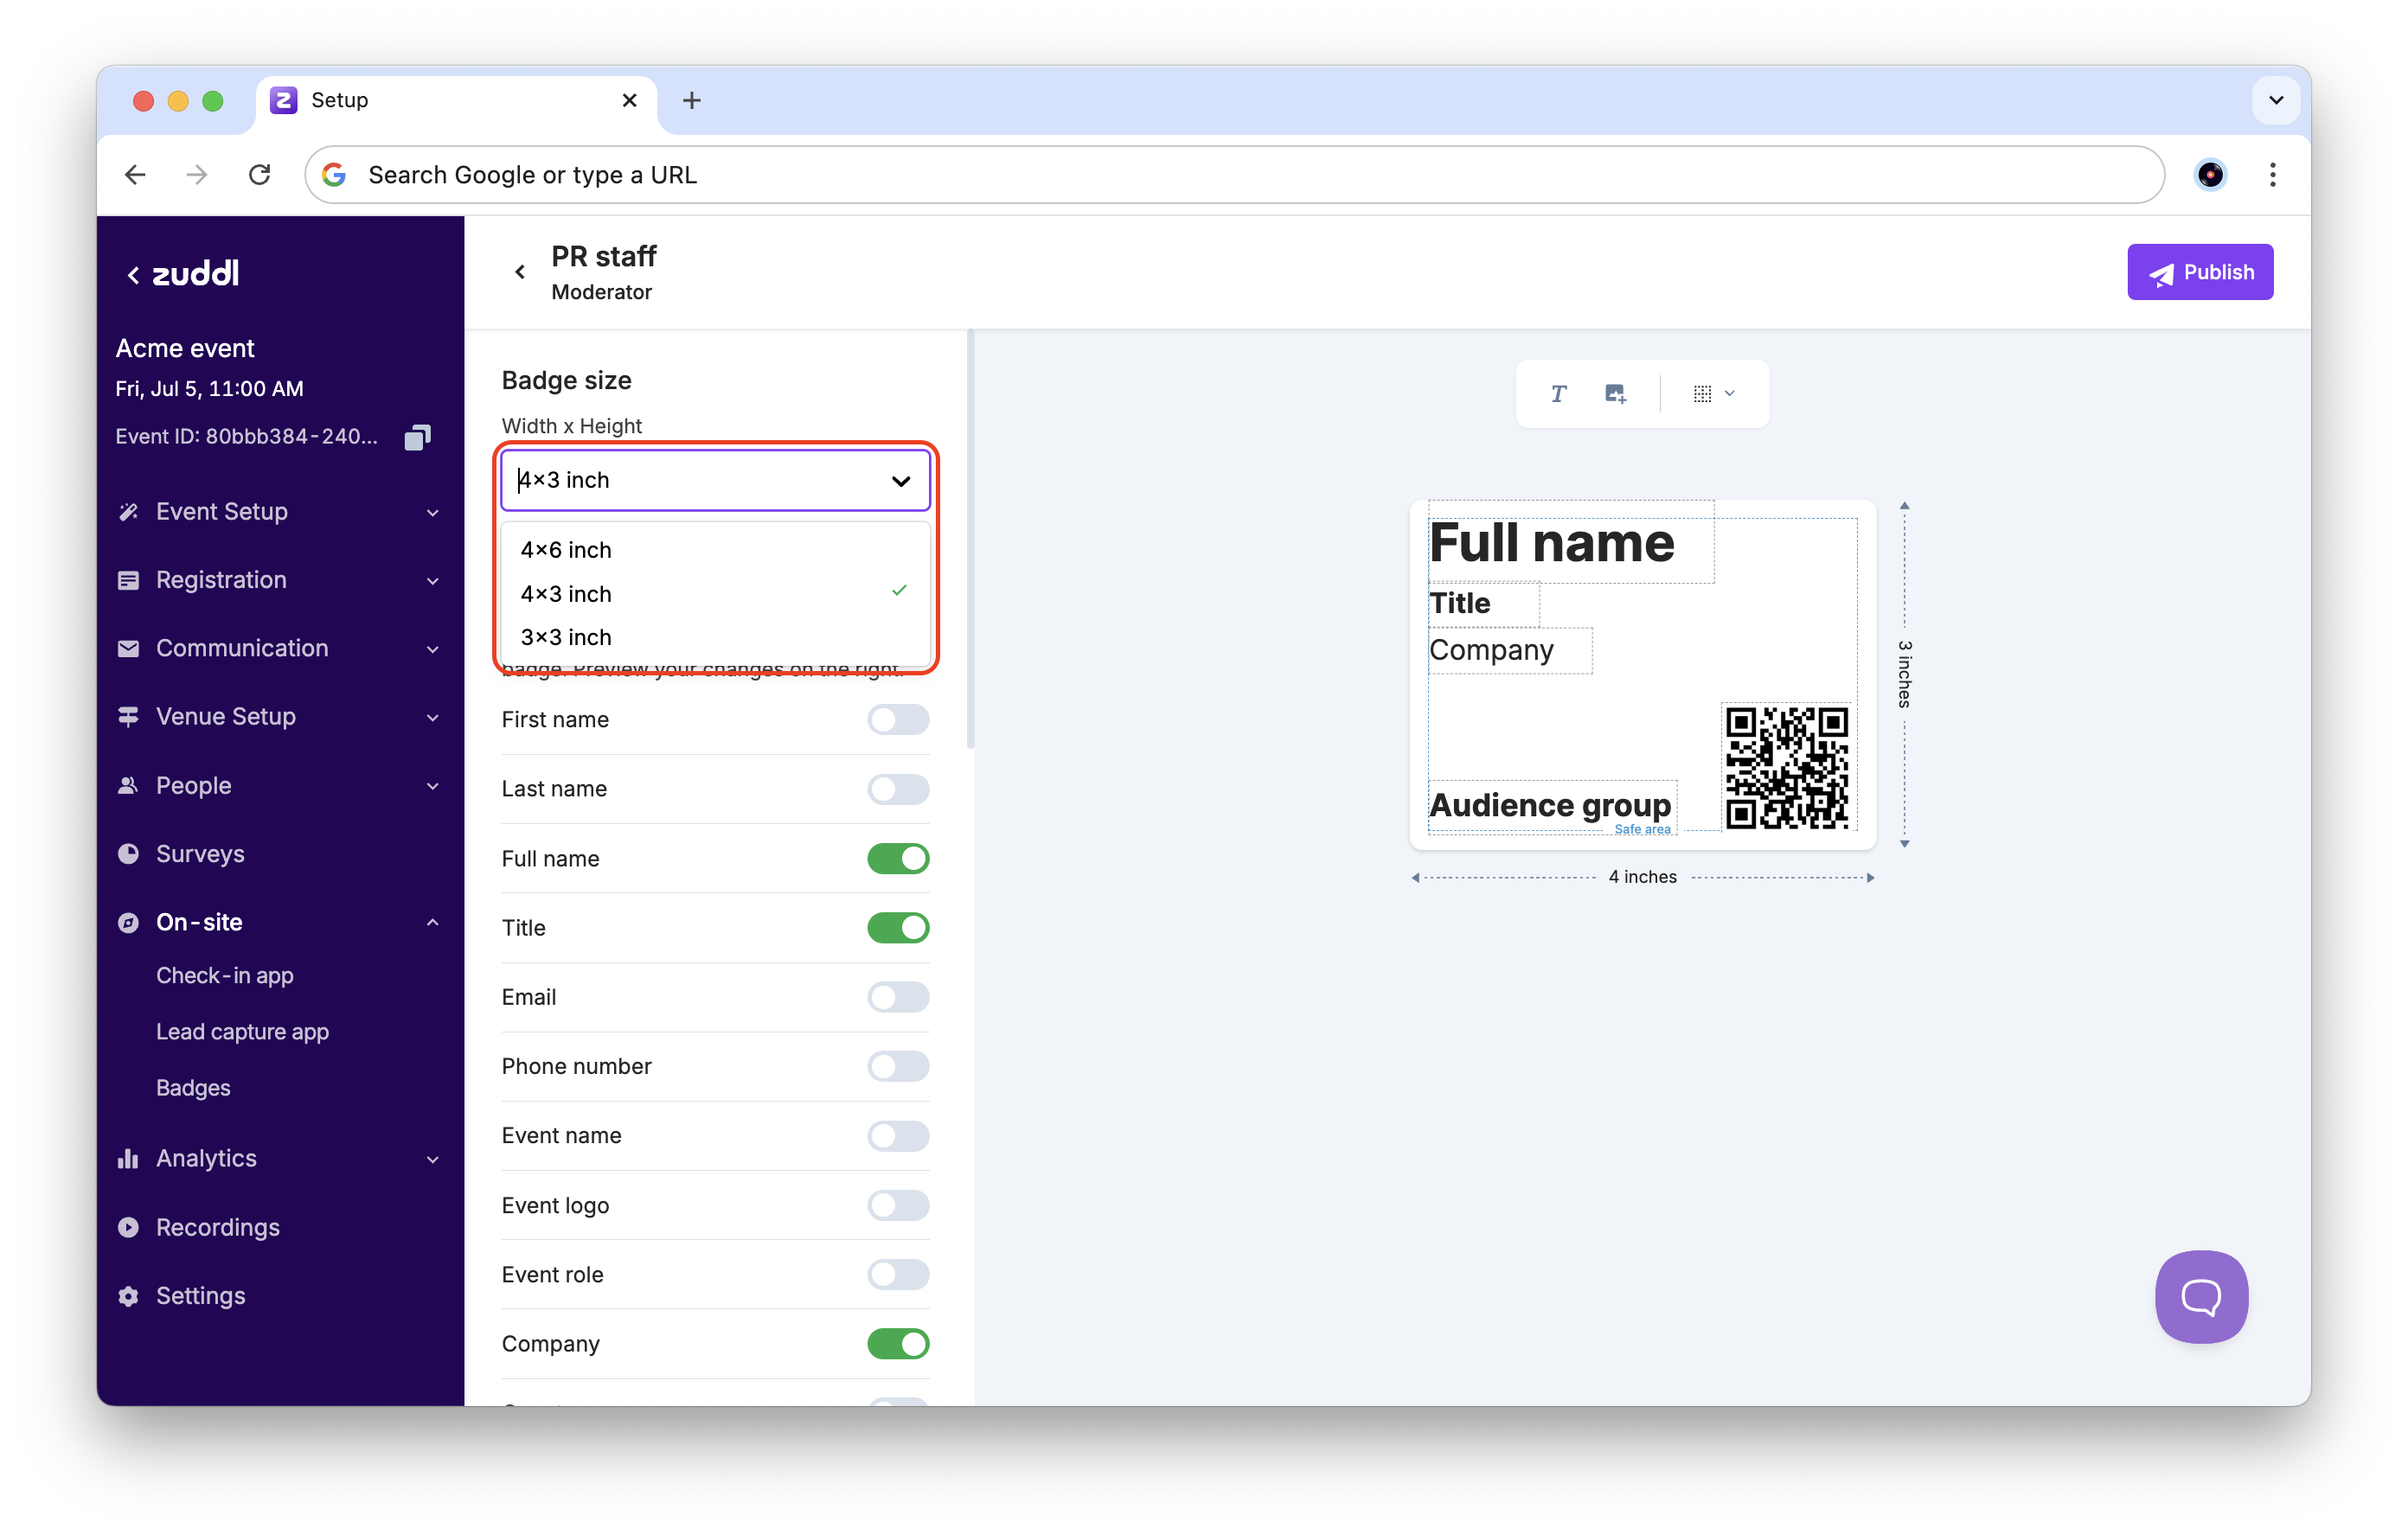Copy the Event ID with copy icon
This screenshot has width=2408, height=1534.
[x=417, y=437]
